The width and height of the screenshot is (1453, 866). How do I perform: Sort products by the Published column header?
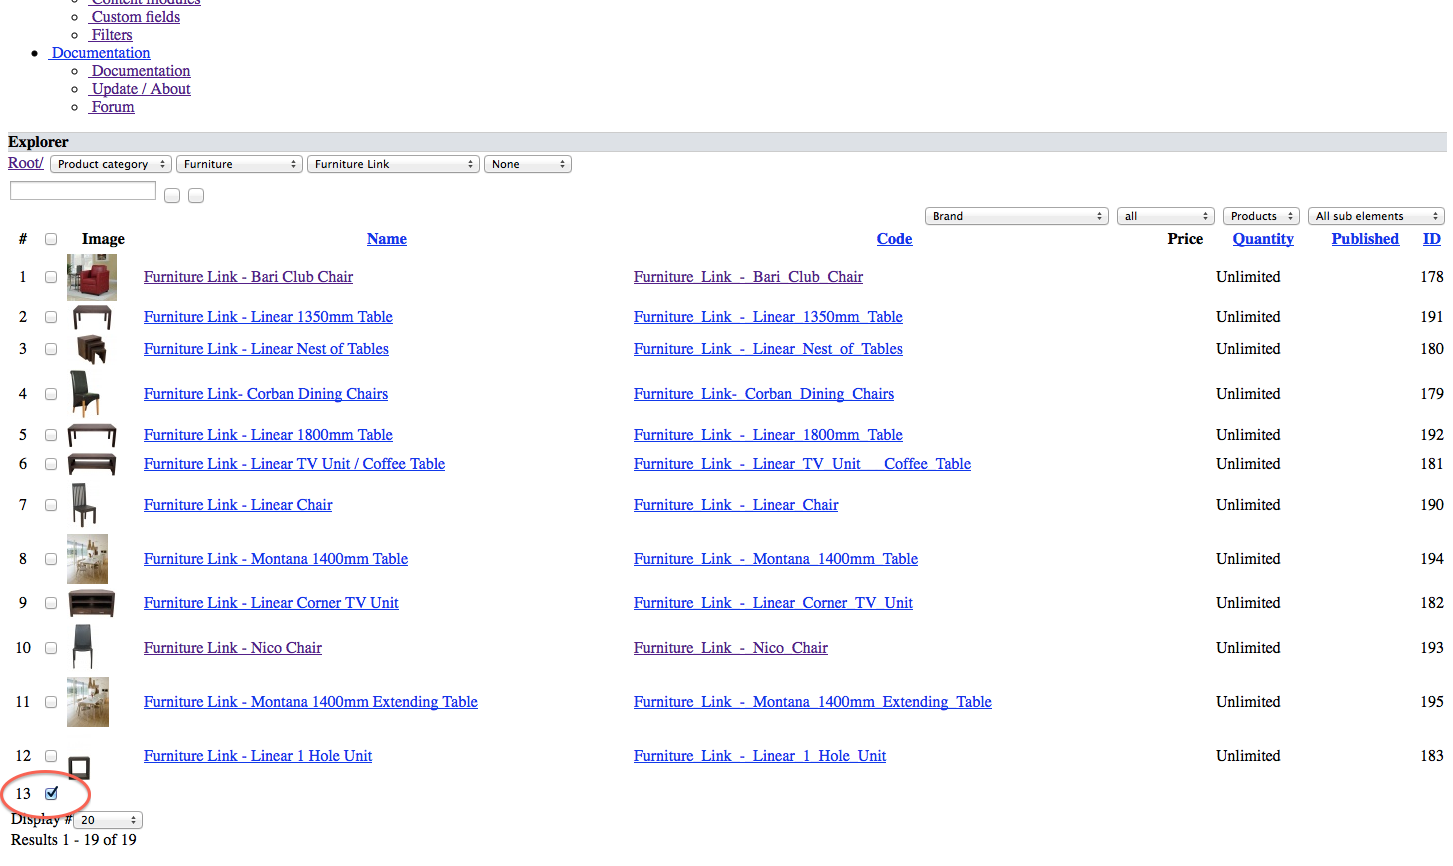1365,239
